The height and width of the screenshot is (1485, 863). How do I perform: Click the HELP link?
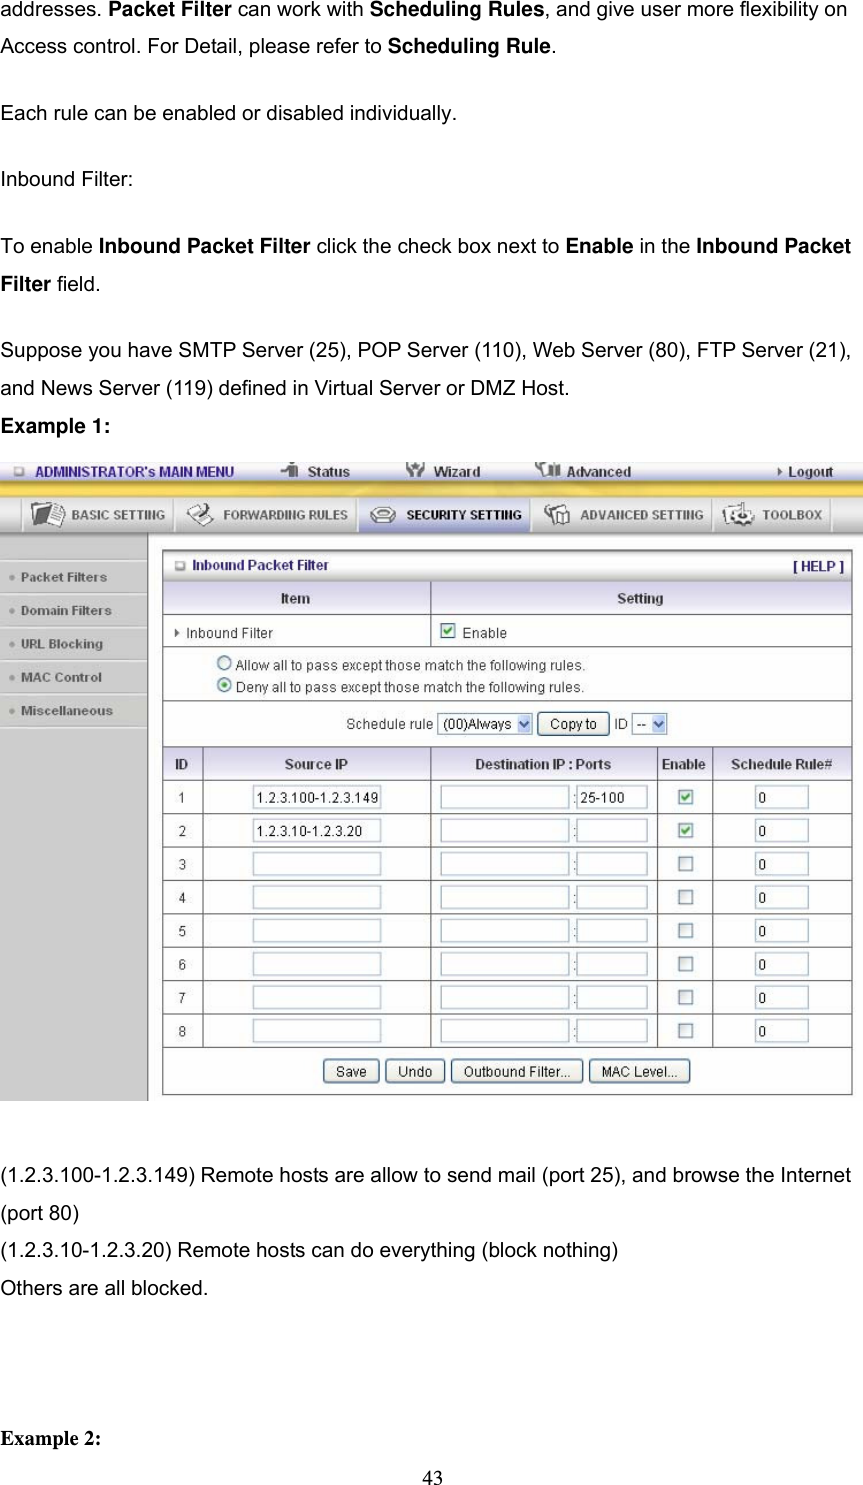(x=818, y=565)
